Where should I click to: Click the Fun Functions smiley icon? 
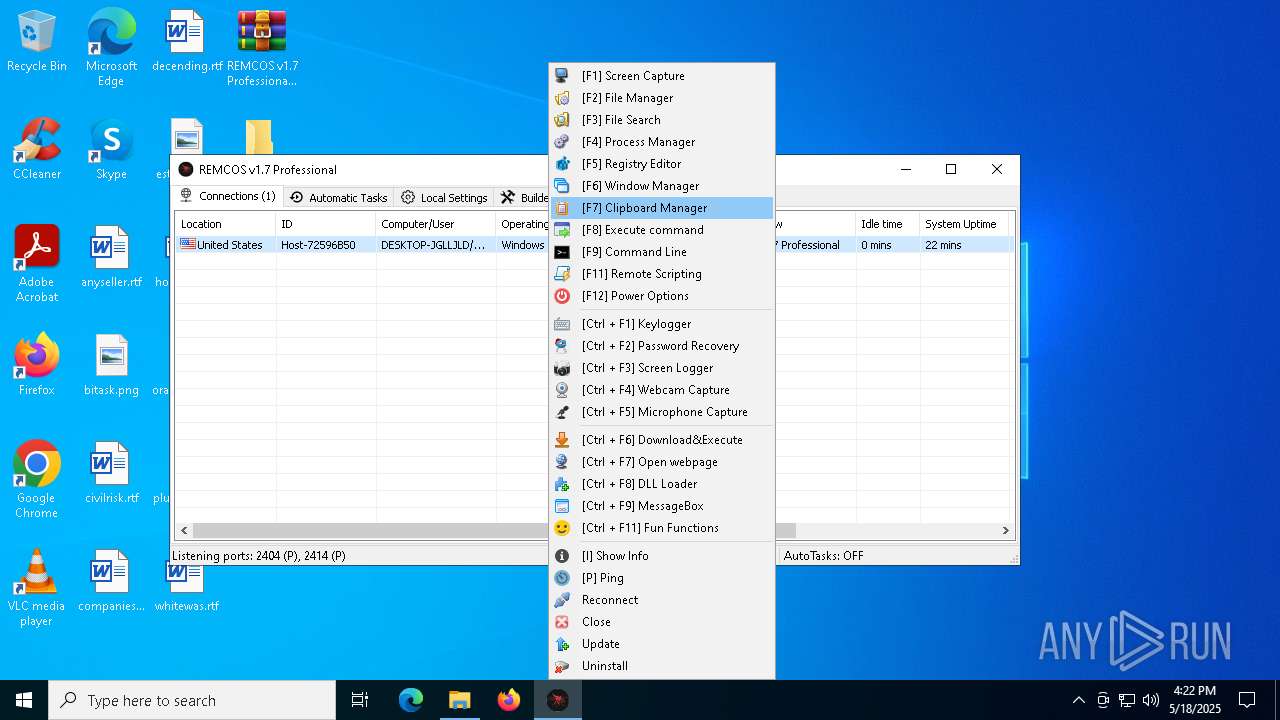(x=562, y=528)
